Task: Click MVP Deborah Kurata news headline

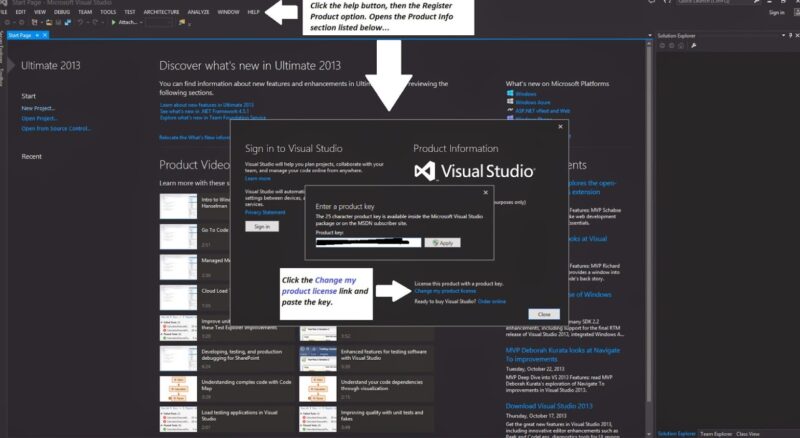Action: pyautogui.click(x=563, y=354)
